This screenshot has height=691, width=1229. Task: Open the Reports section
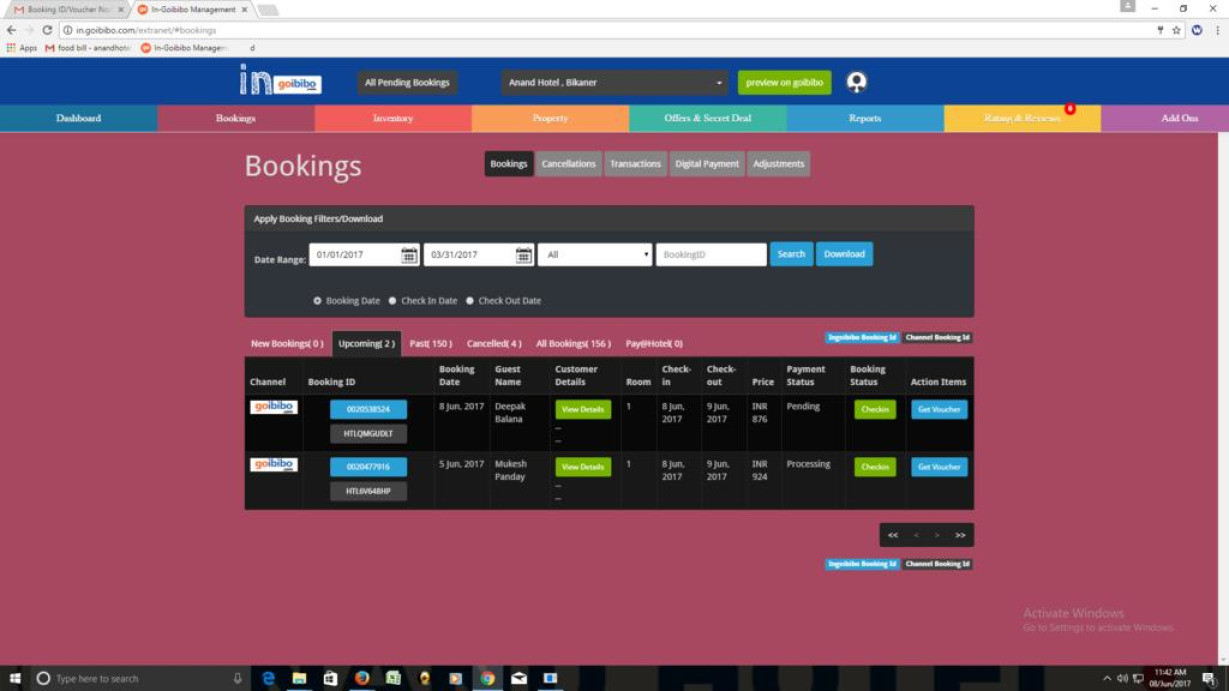[865, 118]
